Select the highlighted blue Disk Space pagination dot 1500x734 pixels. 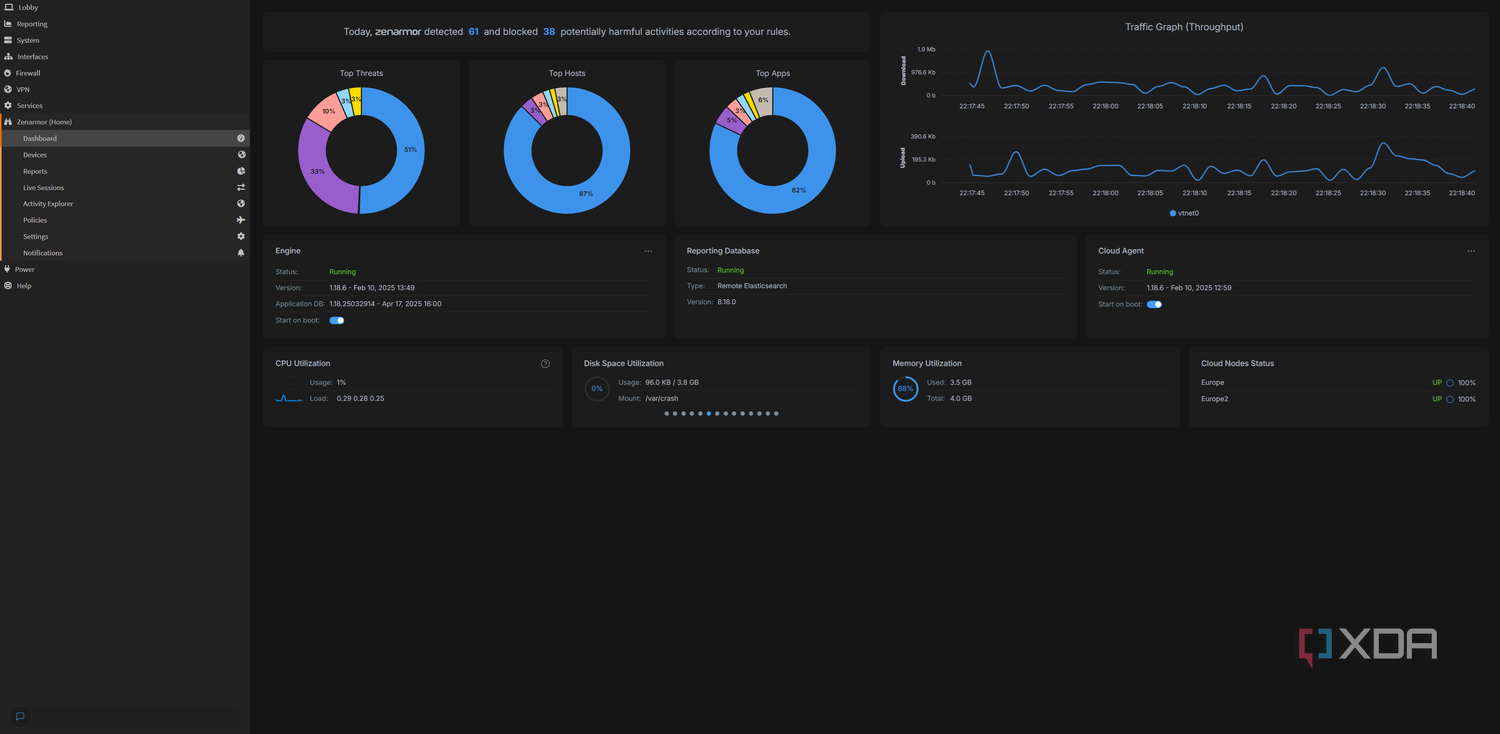coord(709,413)
